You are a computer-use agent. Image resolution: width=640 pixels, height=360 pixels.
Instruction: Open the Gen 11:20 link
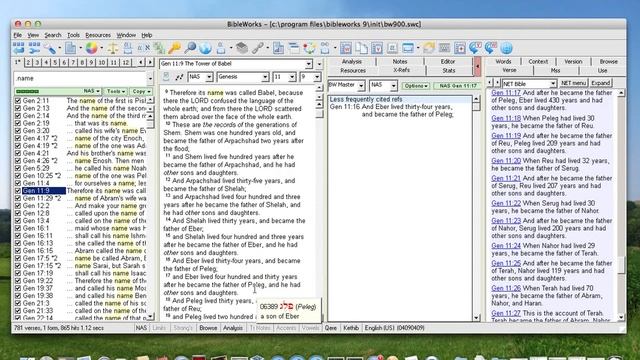tap(506, 161)
